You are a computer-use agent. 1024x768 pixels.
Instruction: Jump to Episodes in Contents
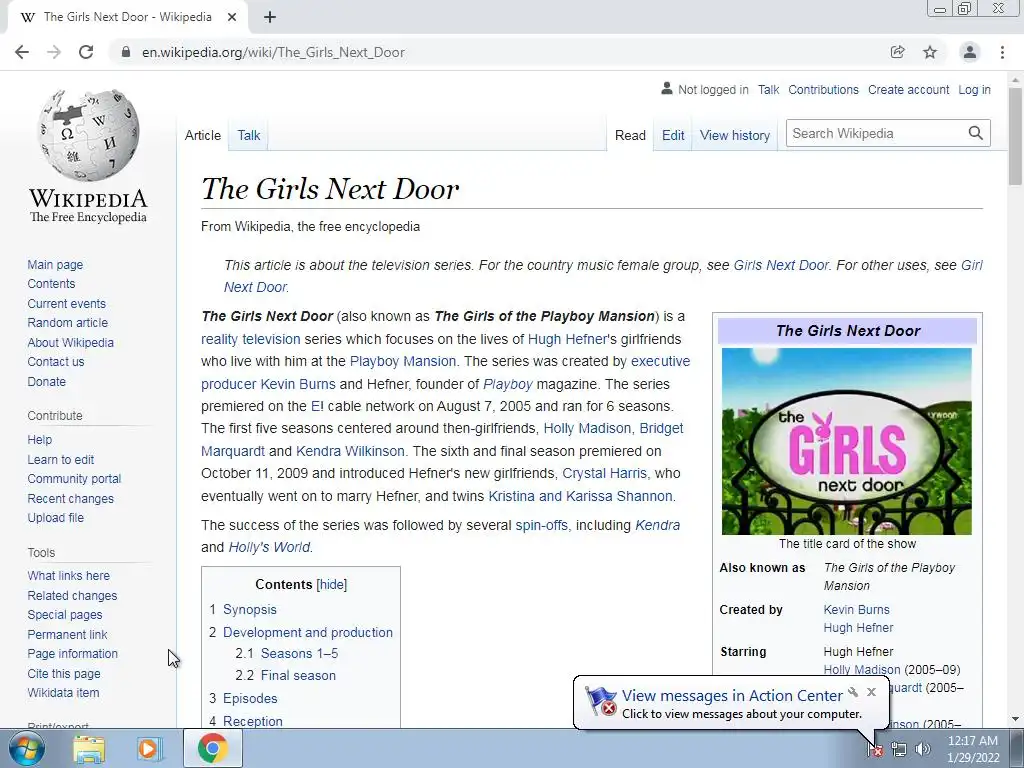[250, 698]
